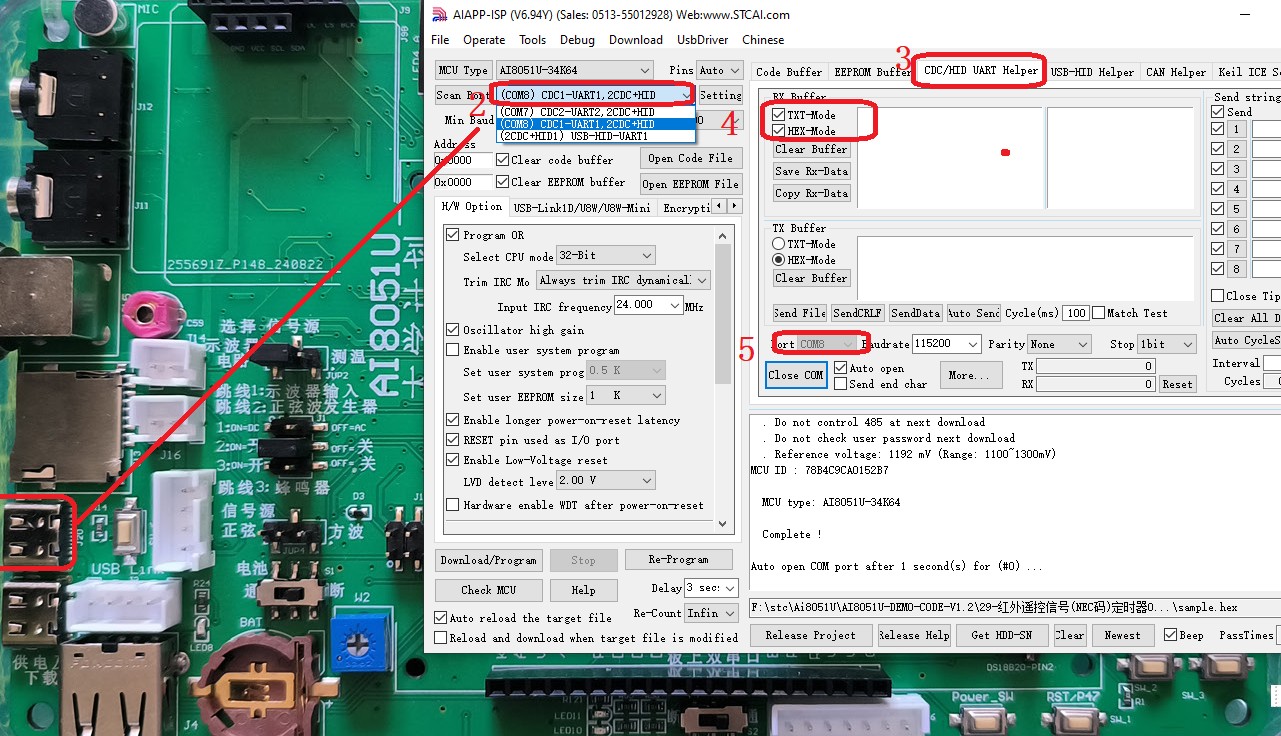1281x736 pixels.
Task: Toggle Oscillator high gain checkbox
Action: coord(453,330)
